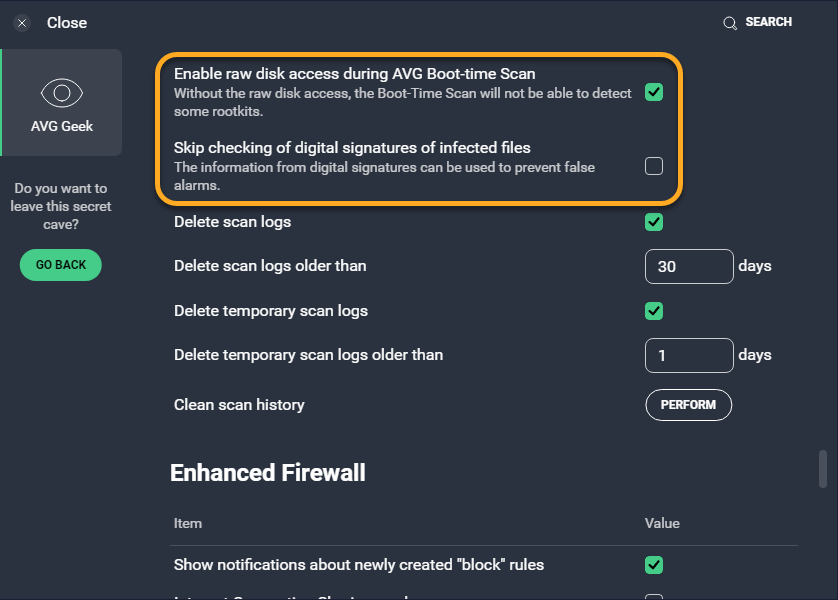Click the Close label at top left
Screen dimensions: 838x600
(x=67, y=23)
